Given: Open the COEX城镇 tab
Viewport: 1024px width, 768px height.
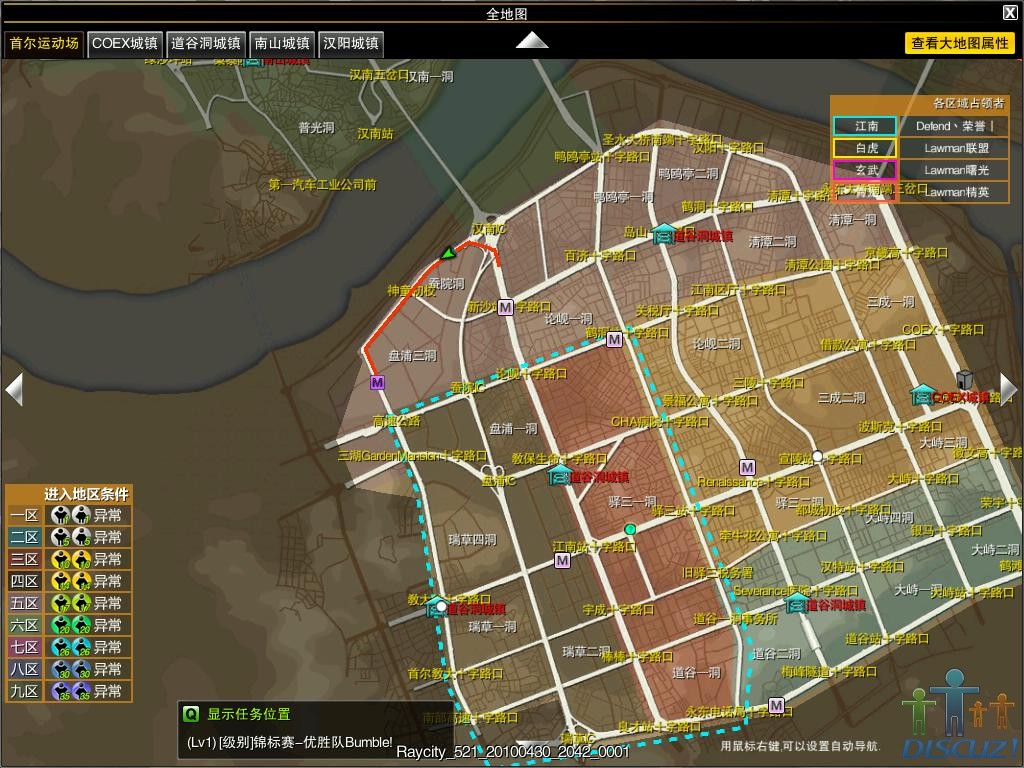Looking at the screenshot, I should tap(125, 44).
